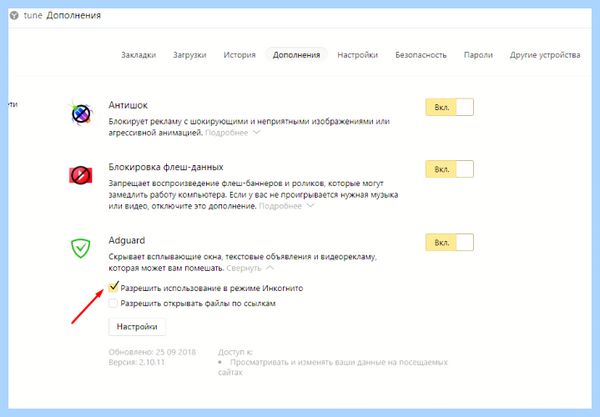Image resolution: width=600 pixels, height=417 pixels.
Task: Open the Пароли tab
Action: pos(478,55)
